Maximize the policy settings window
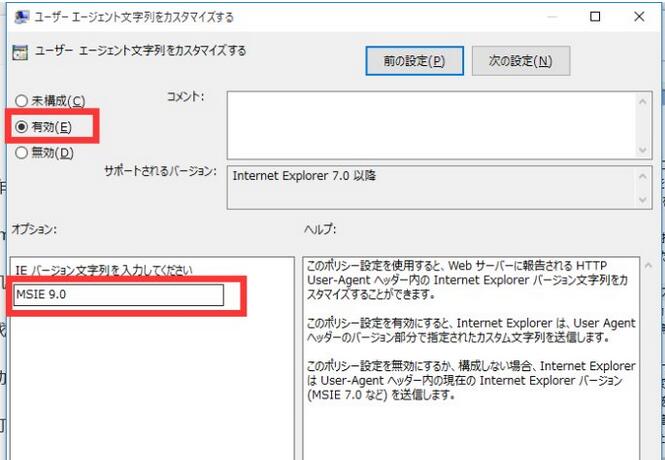The image size is (665, 460). click(595, 17)
